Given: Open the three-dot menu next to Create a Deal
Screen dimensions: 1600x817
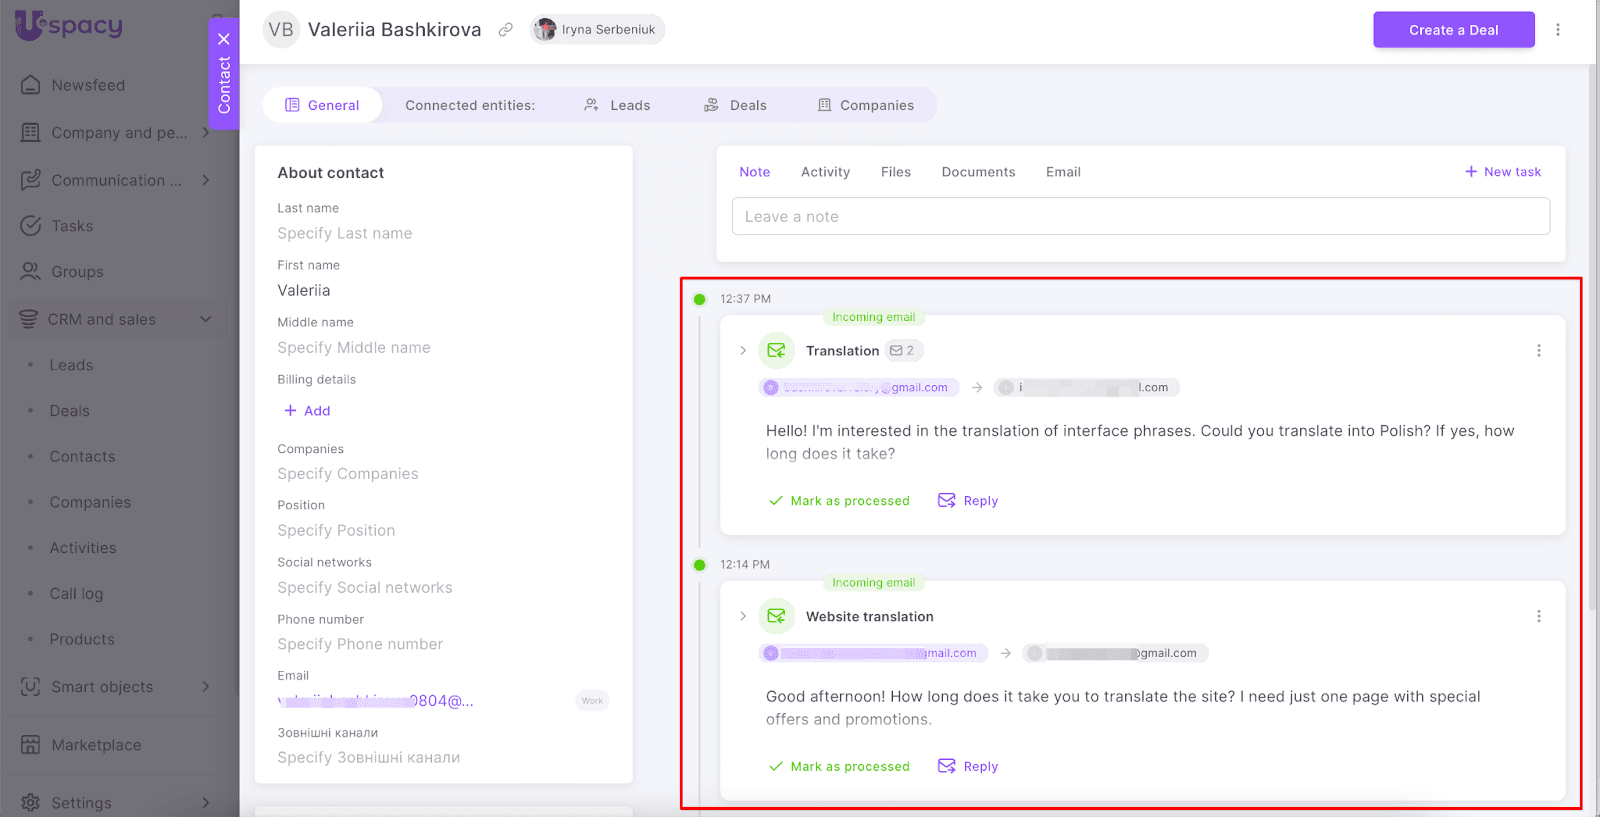Looking at the screenshot, I should (1557, 30).
